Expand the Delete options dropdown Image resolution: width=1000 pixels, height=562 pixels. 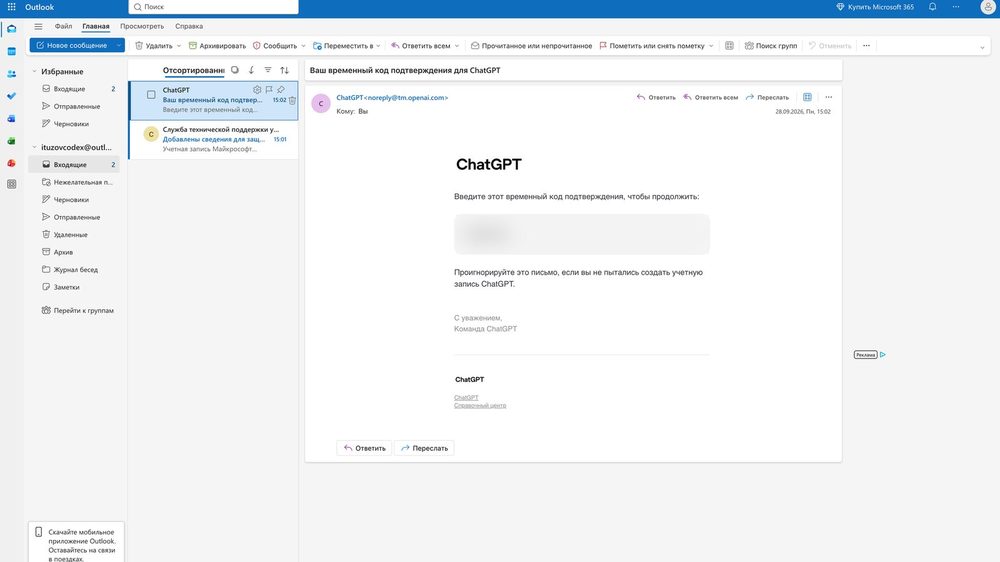coord(179,46)
